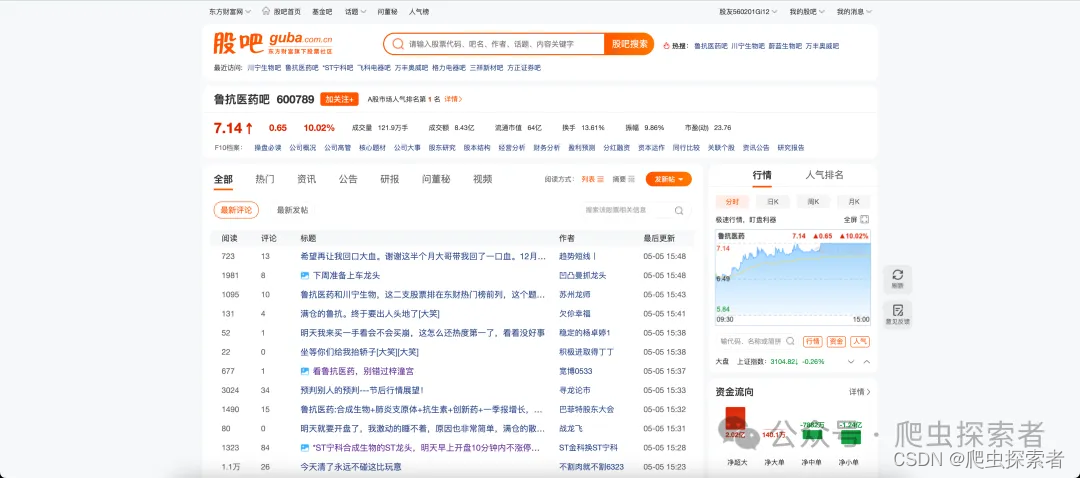The height and width of the screenshot is (478, 1080).
Task: Click image icon before 下周准备上车龙头
Action: coord(304,276)
